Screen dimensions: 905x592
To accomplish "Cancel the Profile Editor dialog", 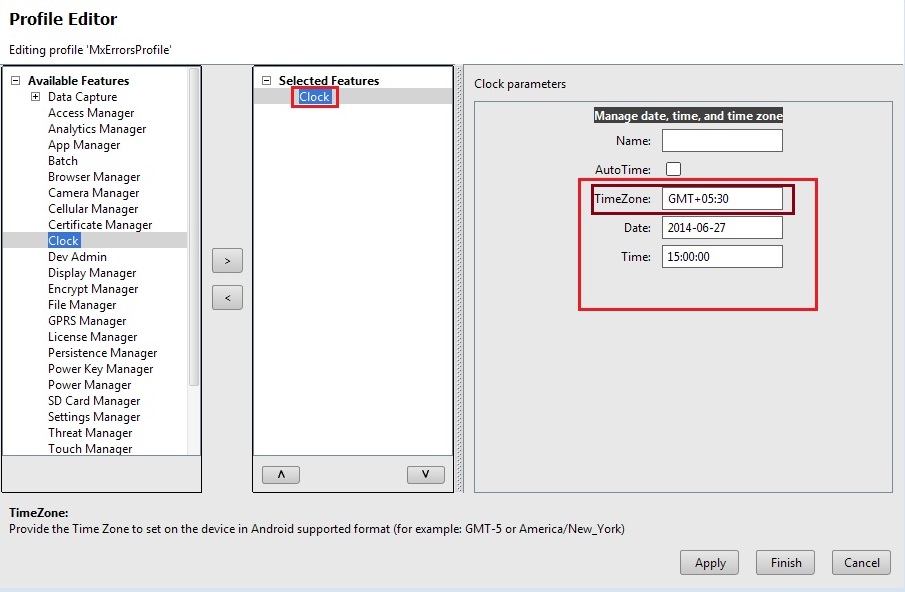I will 861,563.
